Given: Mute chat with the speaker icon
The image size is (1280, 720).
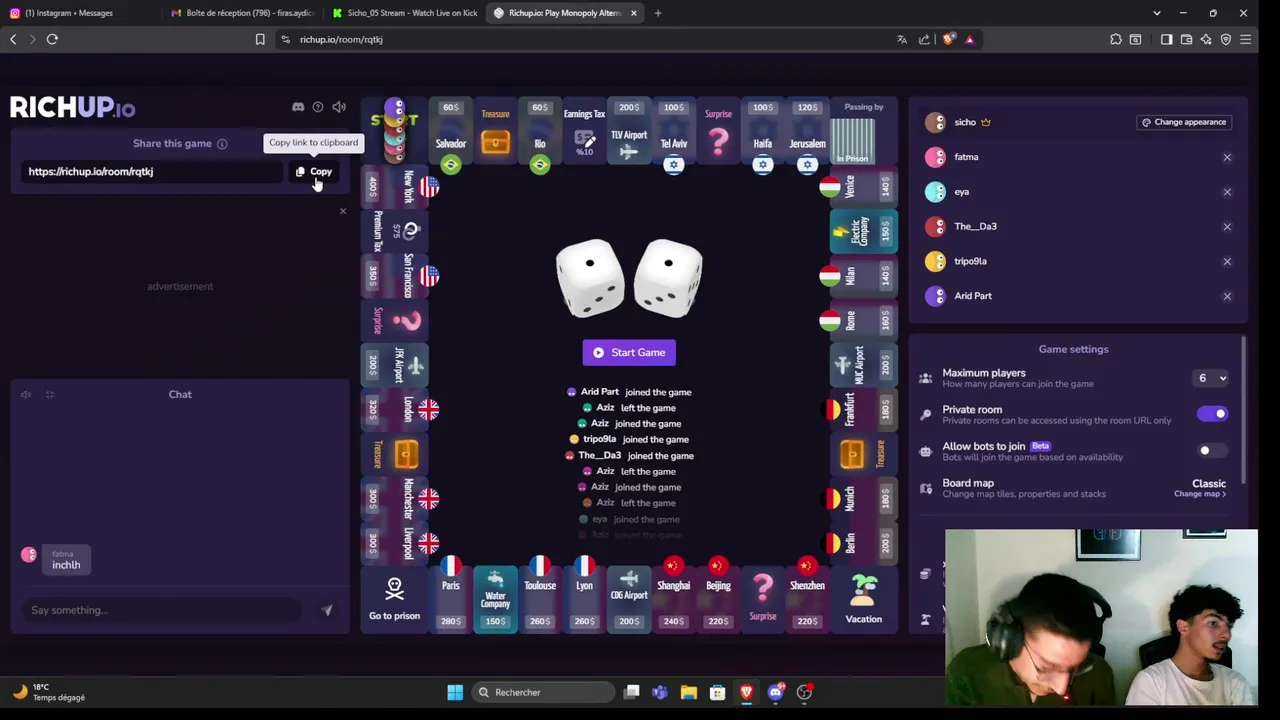Looking at the screenshot, I should click(x=26, y=395).
